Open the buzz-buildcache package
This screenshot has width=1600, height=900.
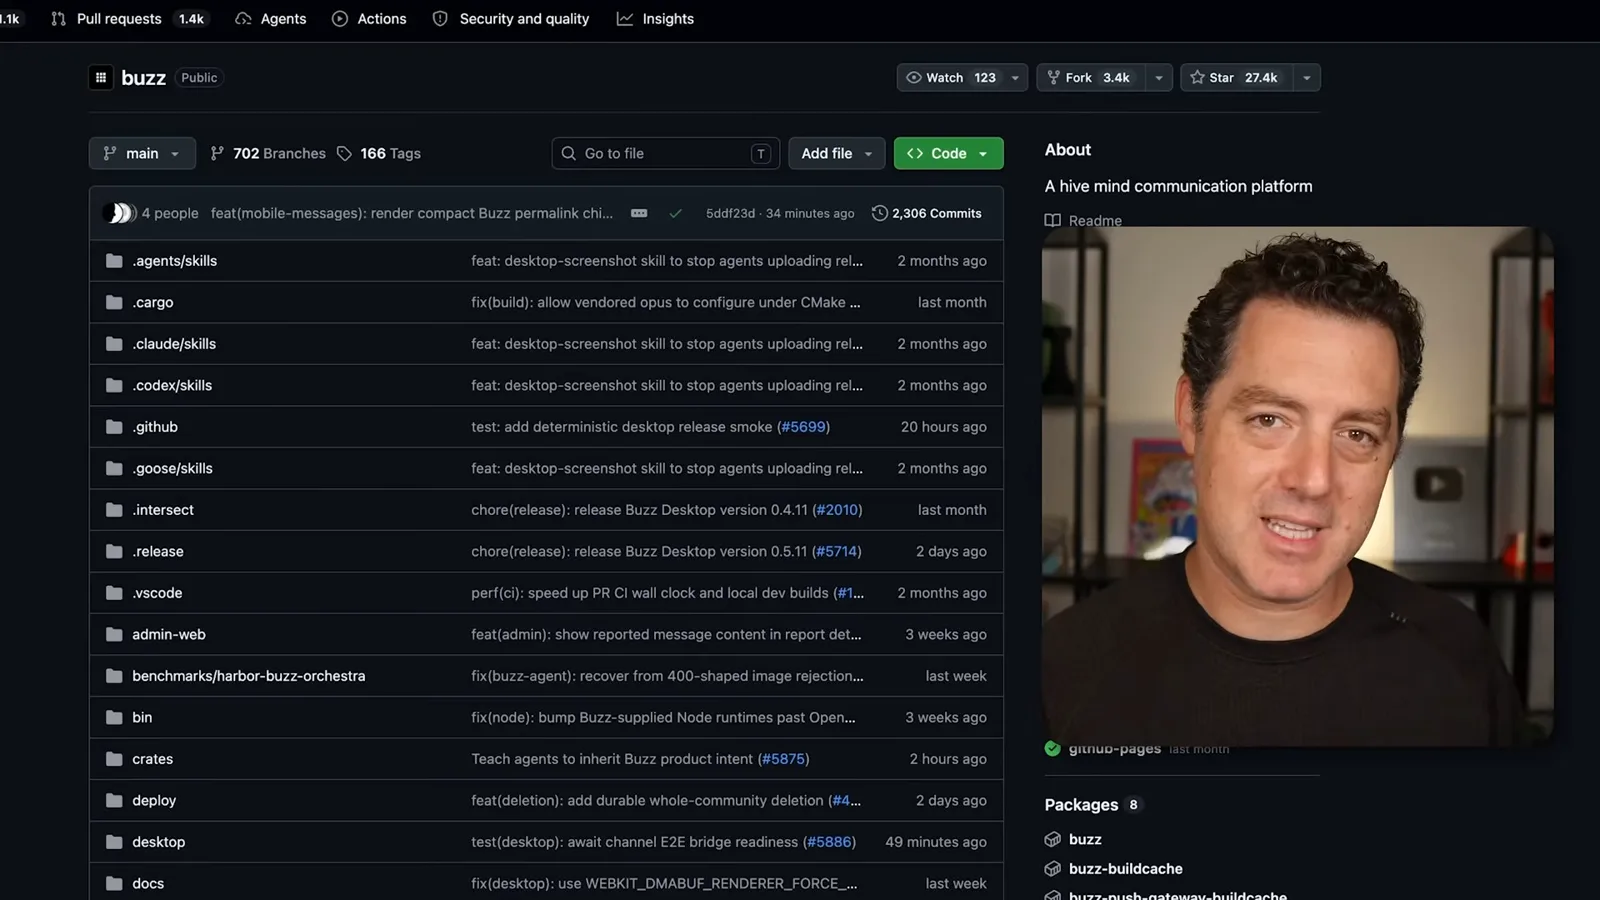tap(1125, 869)
